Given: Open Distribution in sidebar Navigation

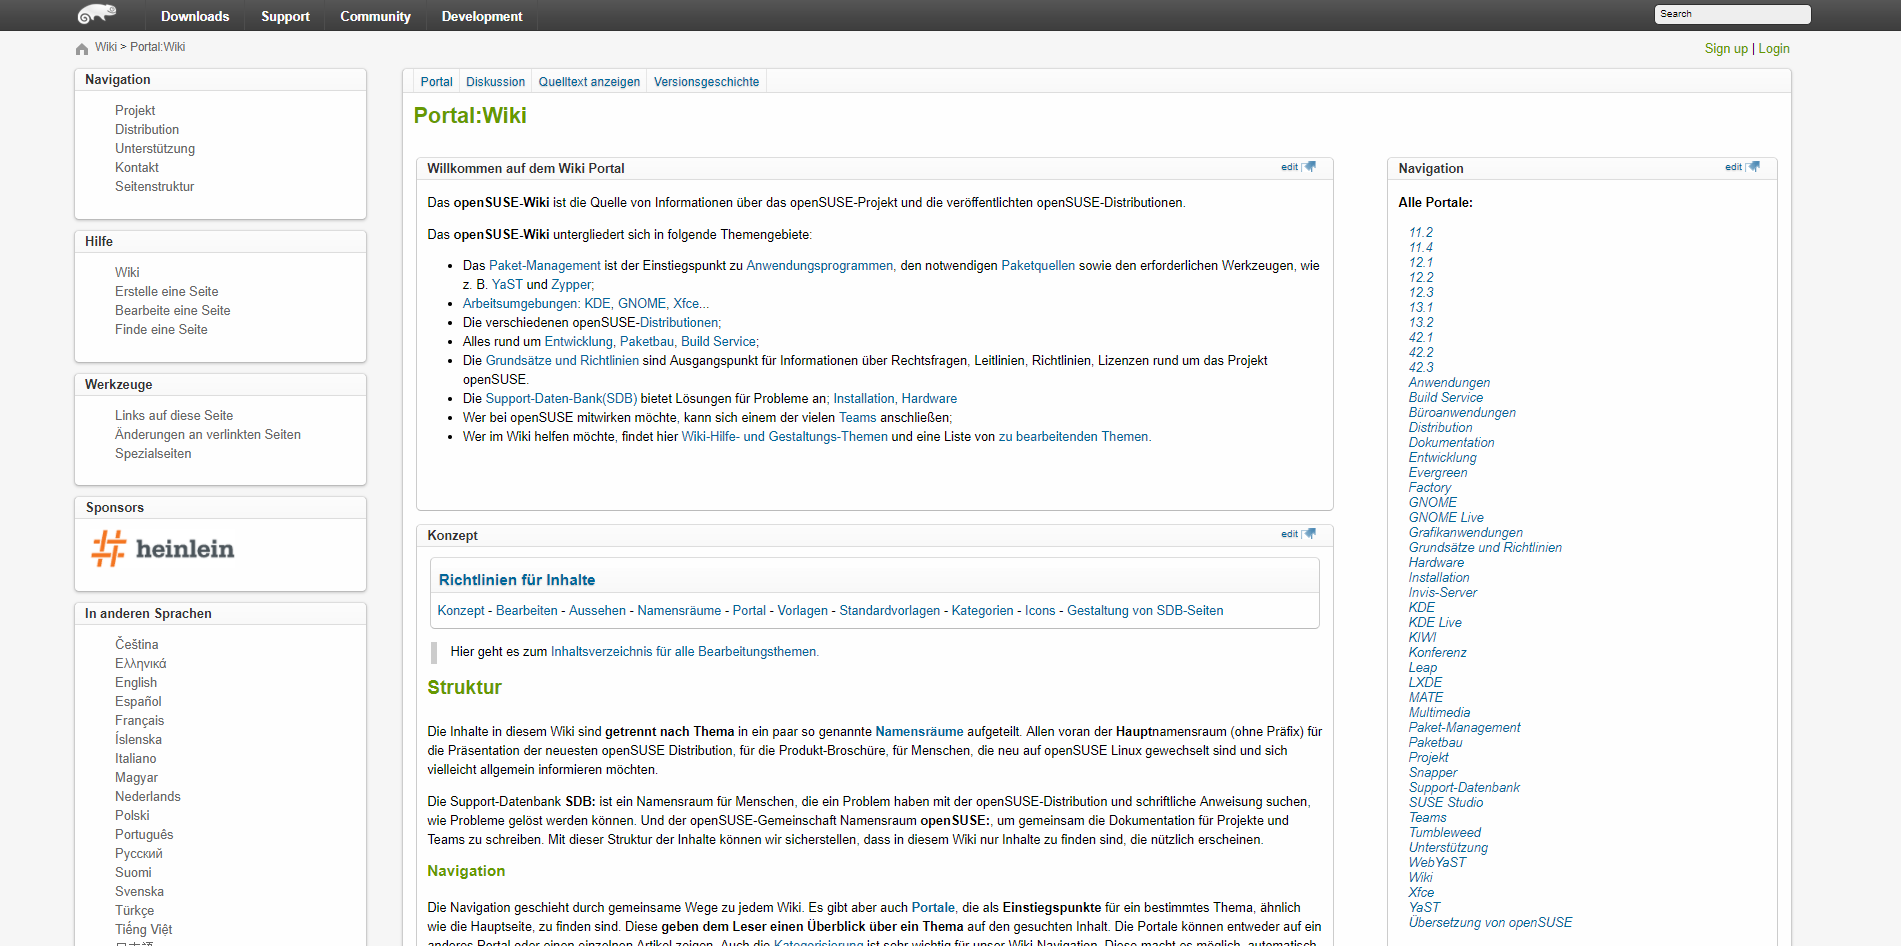Looking at the screenshot, I should click(x=147, y=130).
